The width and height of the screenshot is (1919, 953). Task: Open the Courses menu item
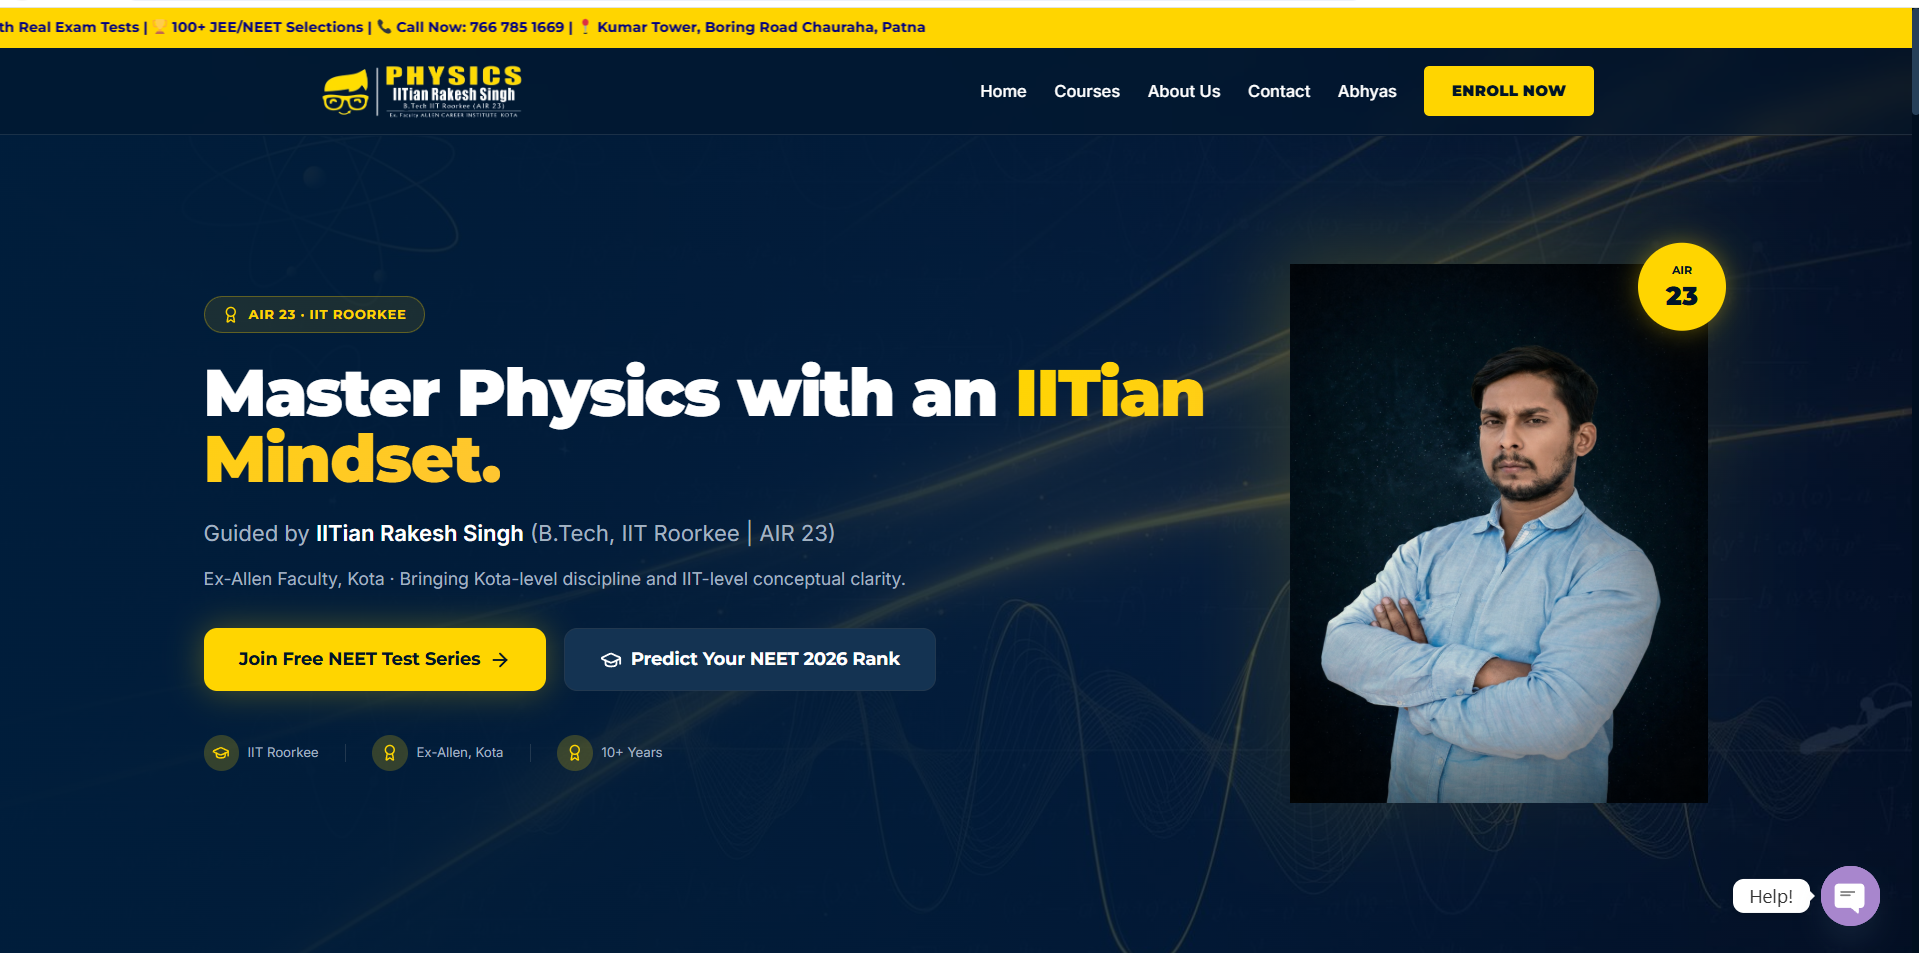click(x=1087, y=91)
